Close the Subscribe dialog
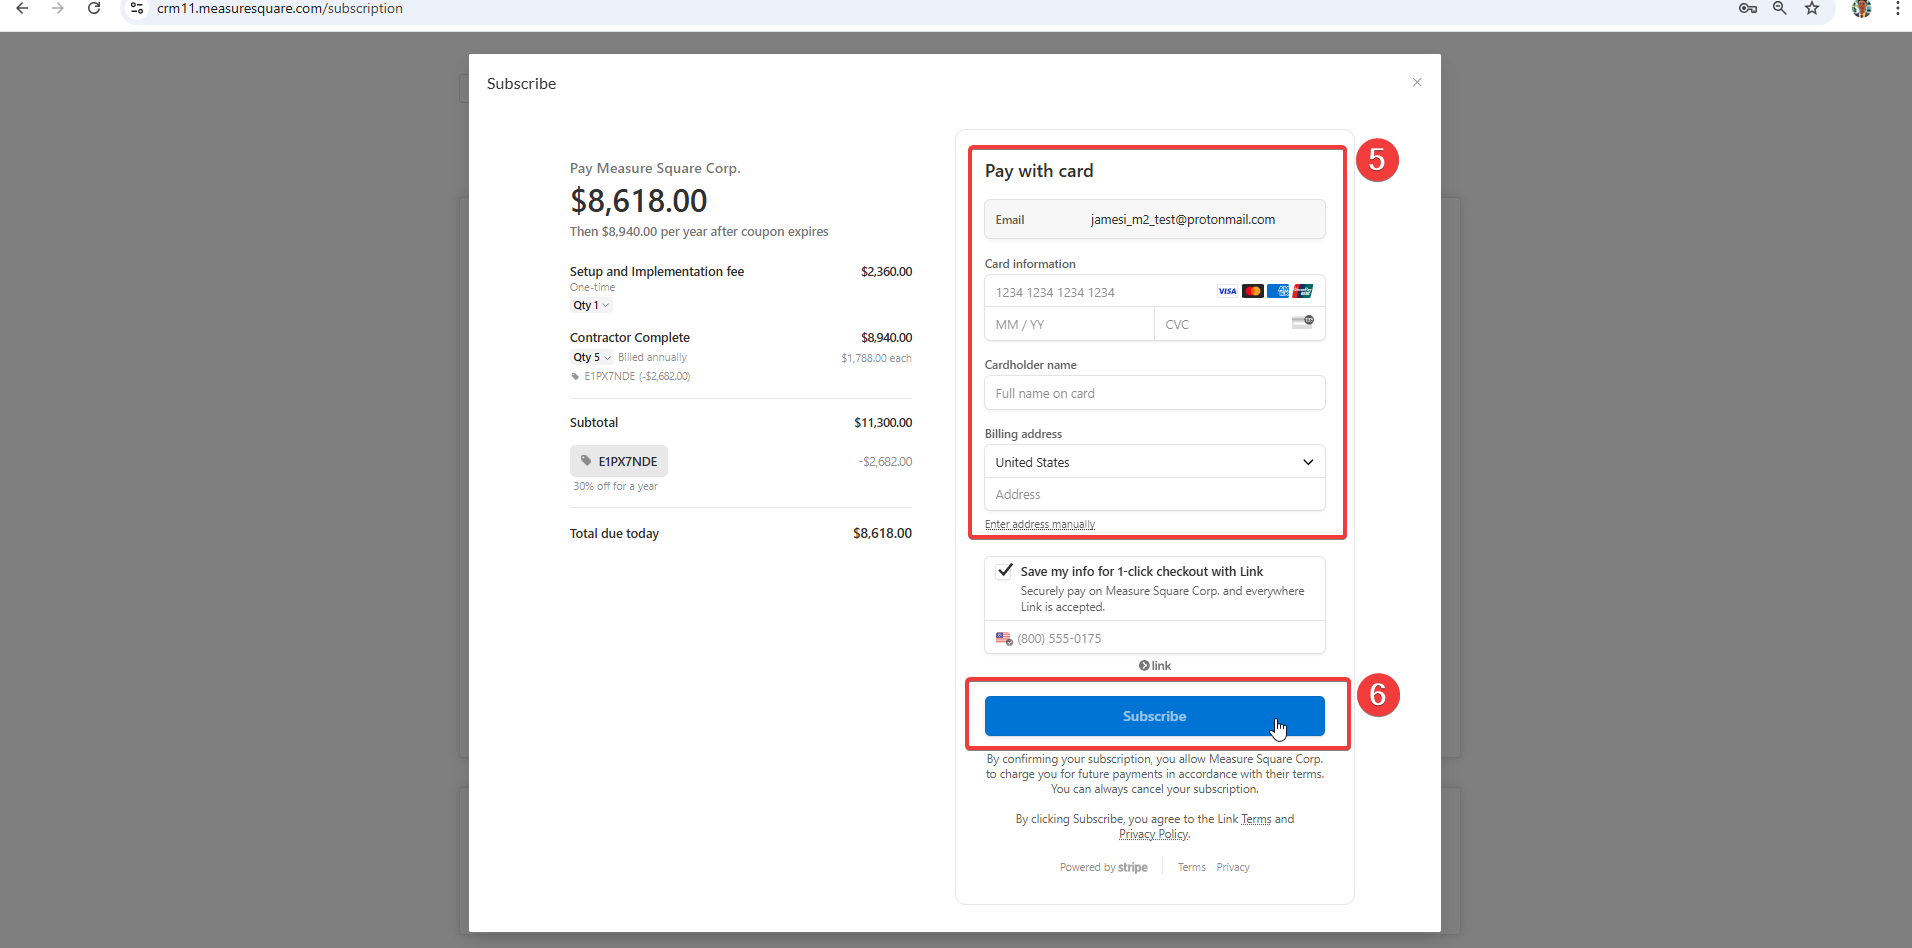 (1417, 82)
